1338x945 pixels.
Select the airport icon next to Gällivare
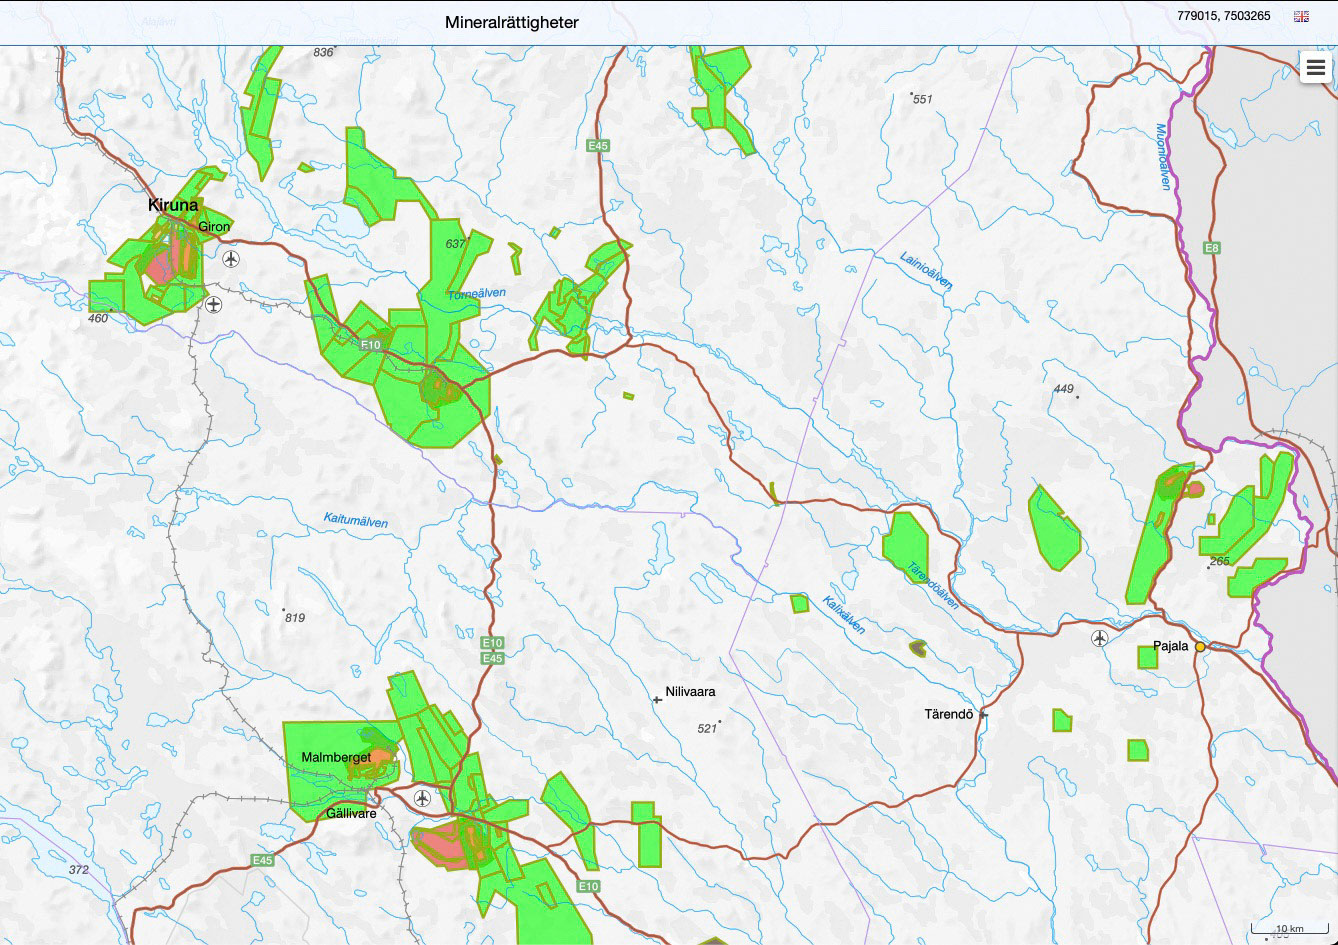click(x=422, y=798)
